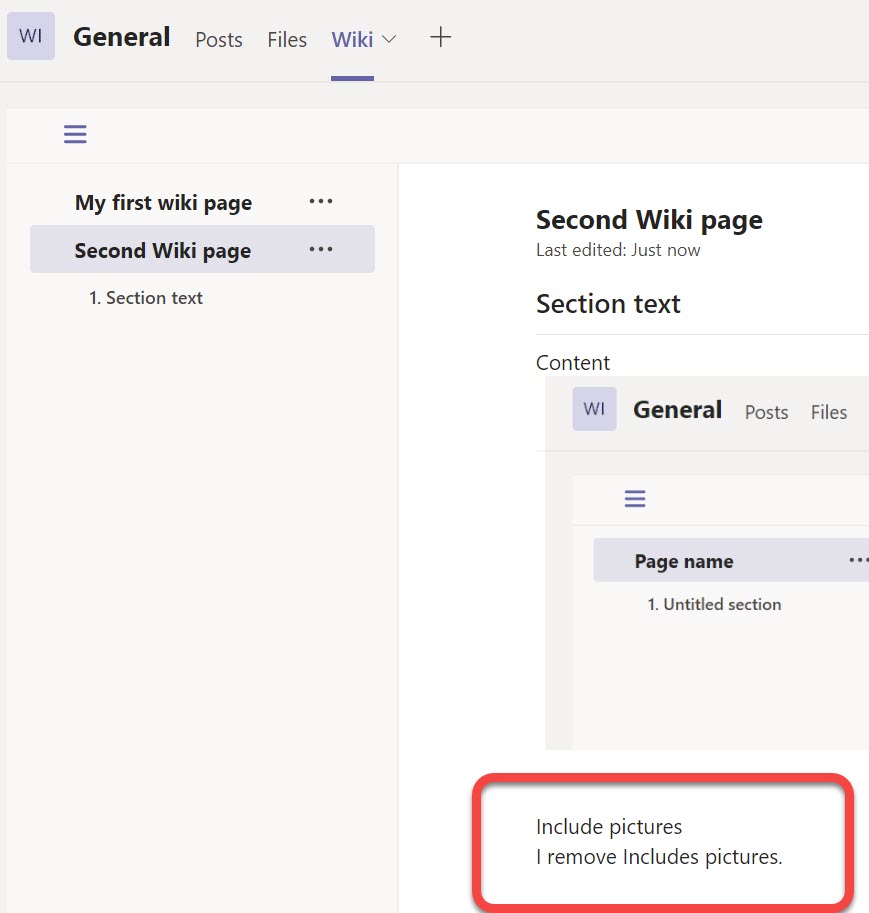The width and height of the screenshot is (869, 913).
Task: Switch to Files tab in top header
Action: coord(287,40)
